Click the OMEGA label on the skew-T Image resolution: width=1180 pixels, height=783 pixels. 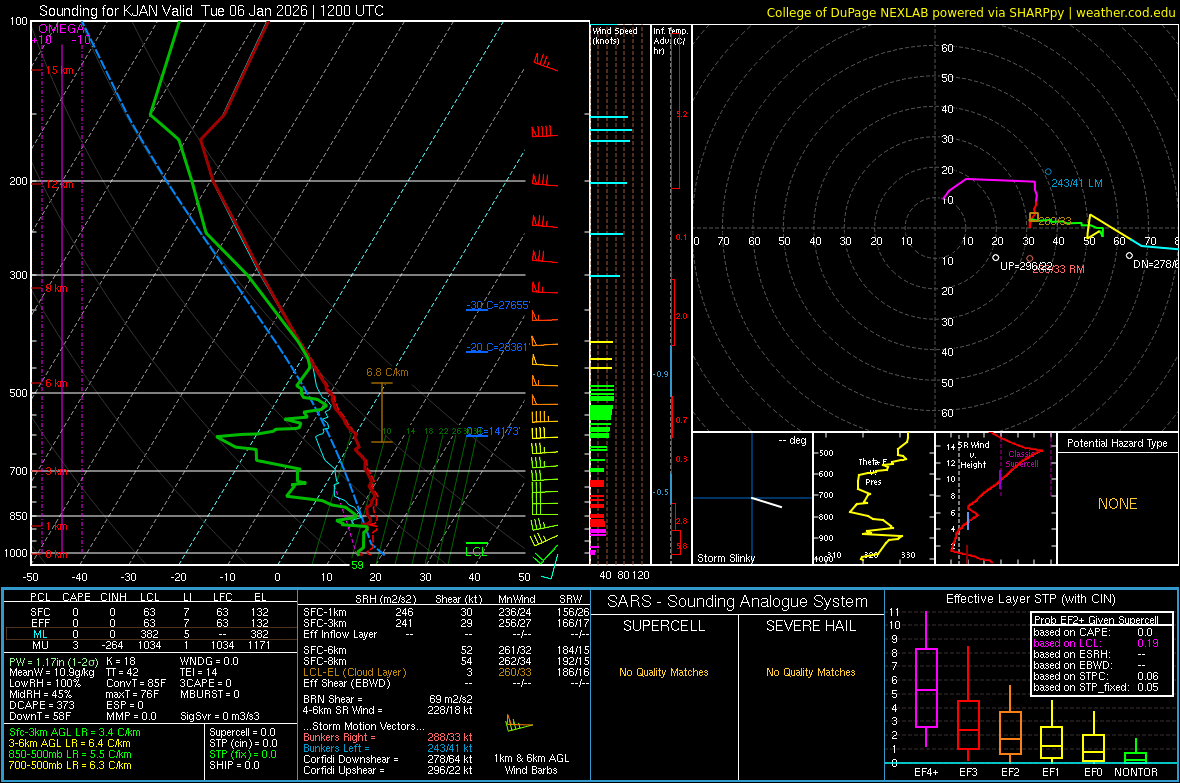click(x=61, y=29)
